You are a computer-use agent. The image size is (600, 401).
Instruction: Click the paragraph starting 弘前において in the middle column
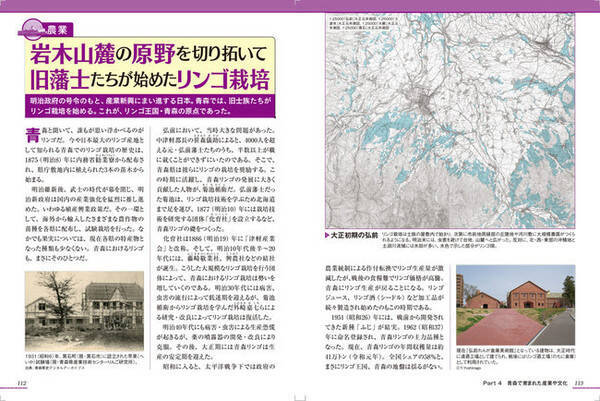coord(215,179)
